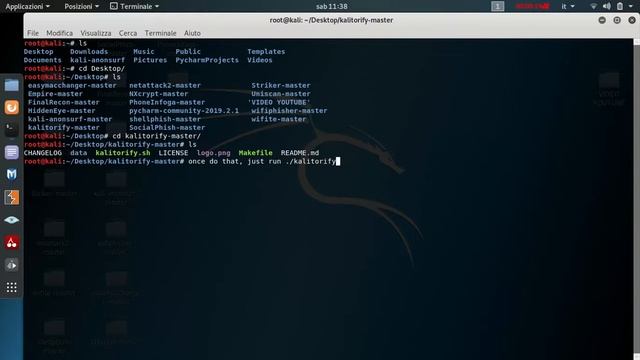This screenshot has width=640, height=360.
Task: Click 'Striker-master' in the listing
Action: coord(281,85)
